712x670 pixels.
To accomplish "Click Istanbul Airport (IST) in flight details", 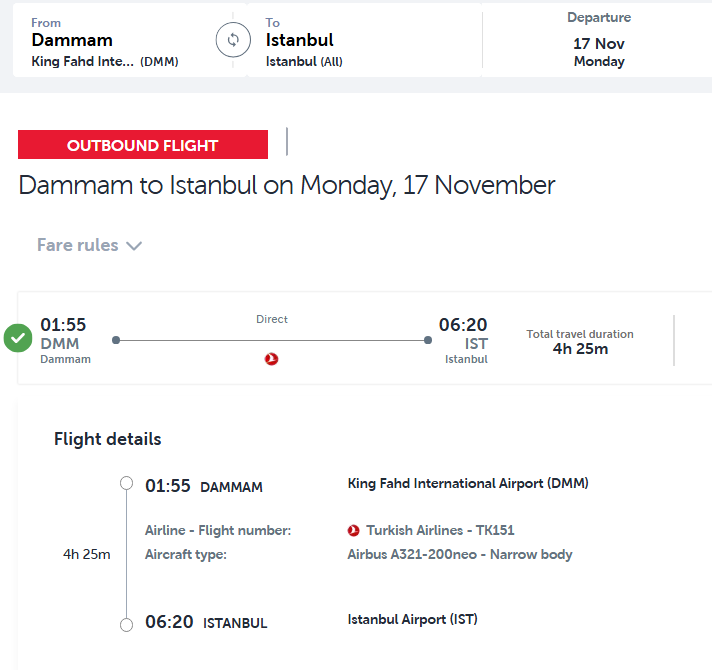I will [412, 620].
